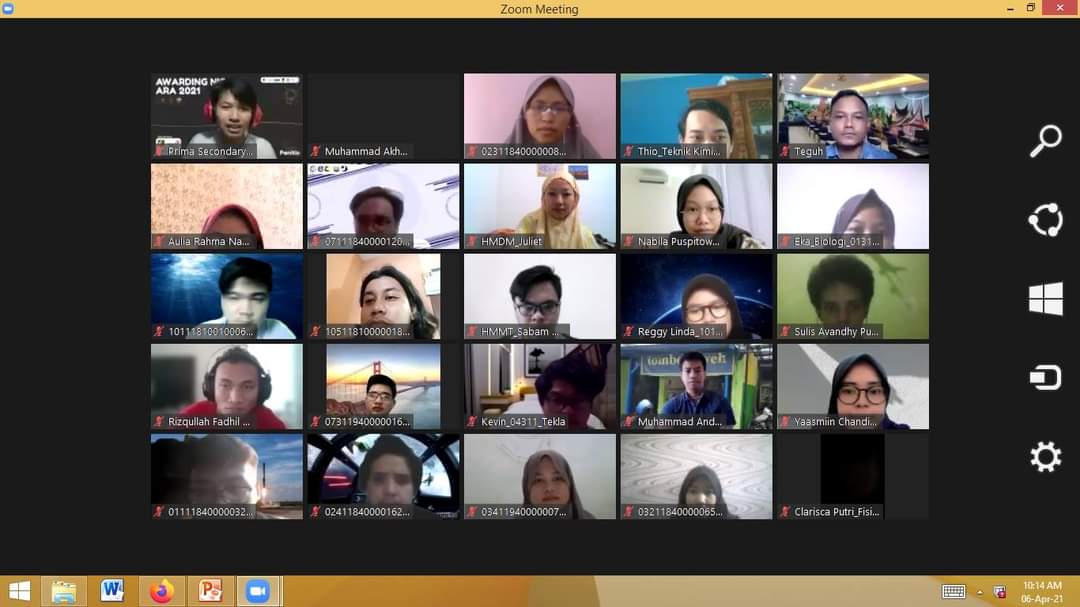1080x607 pixels.
Task: Open Firefox from the taskbar
Action: coord(161,591)
